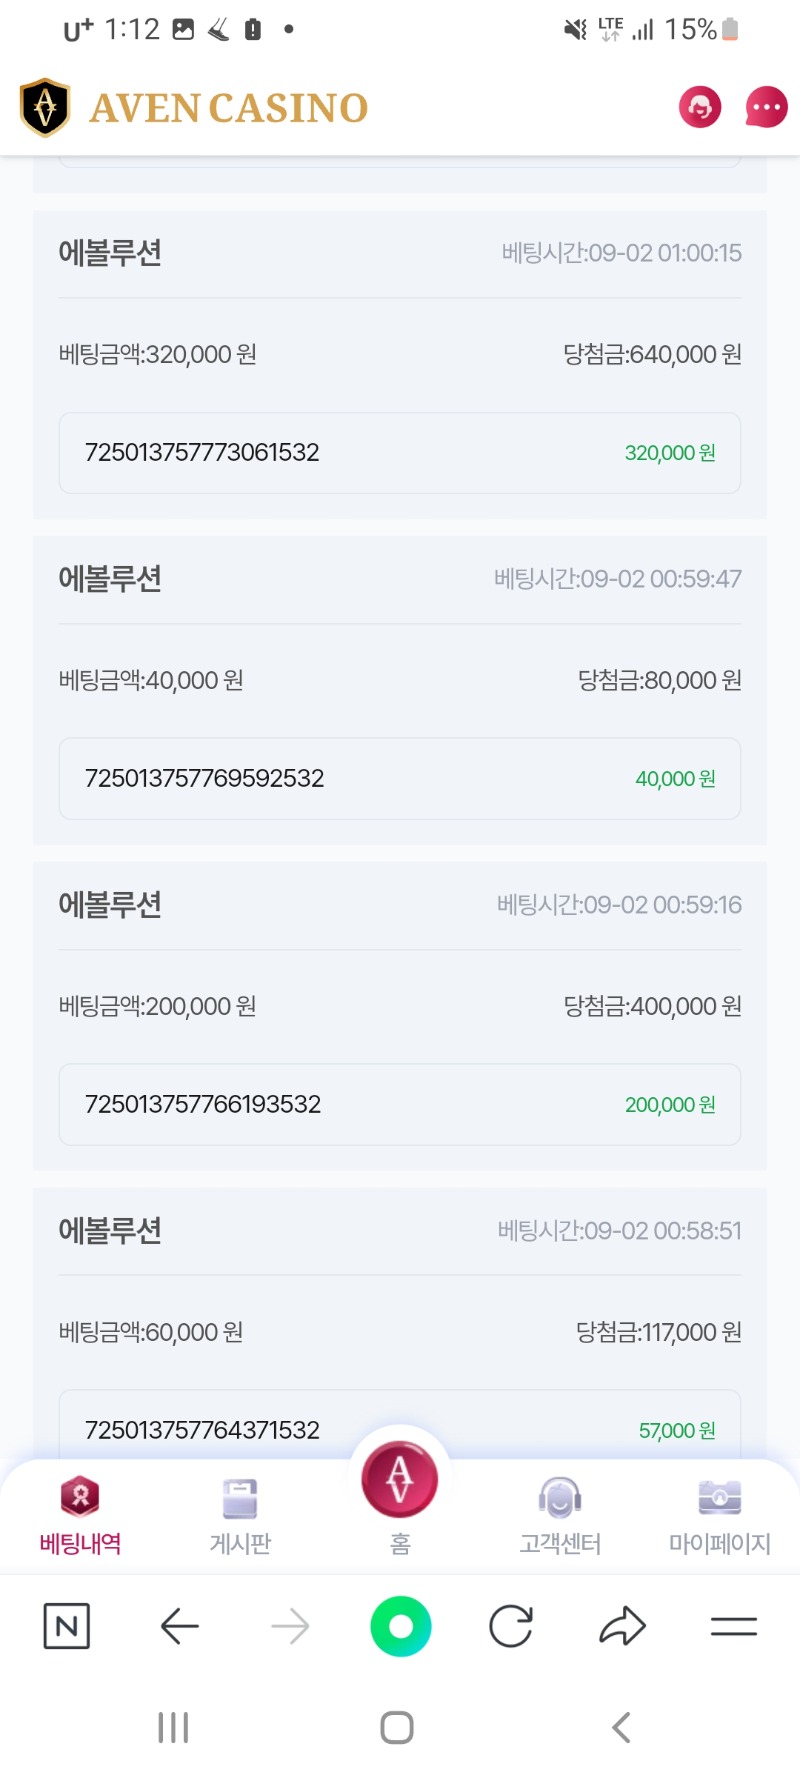Image resolution: width=800 pixels, height=1778 pixels.
Task: Open the customer support headset icon
Action: pyautogui.click(x=700, y=107)
